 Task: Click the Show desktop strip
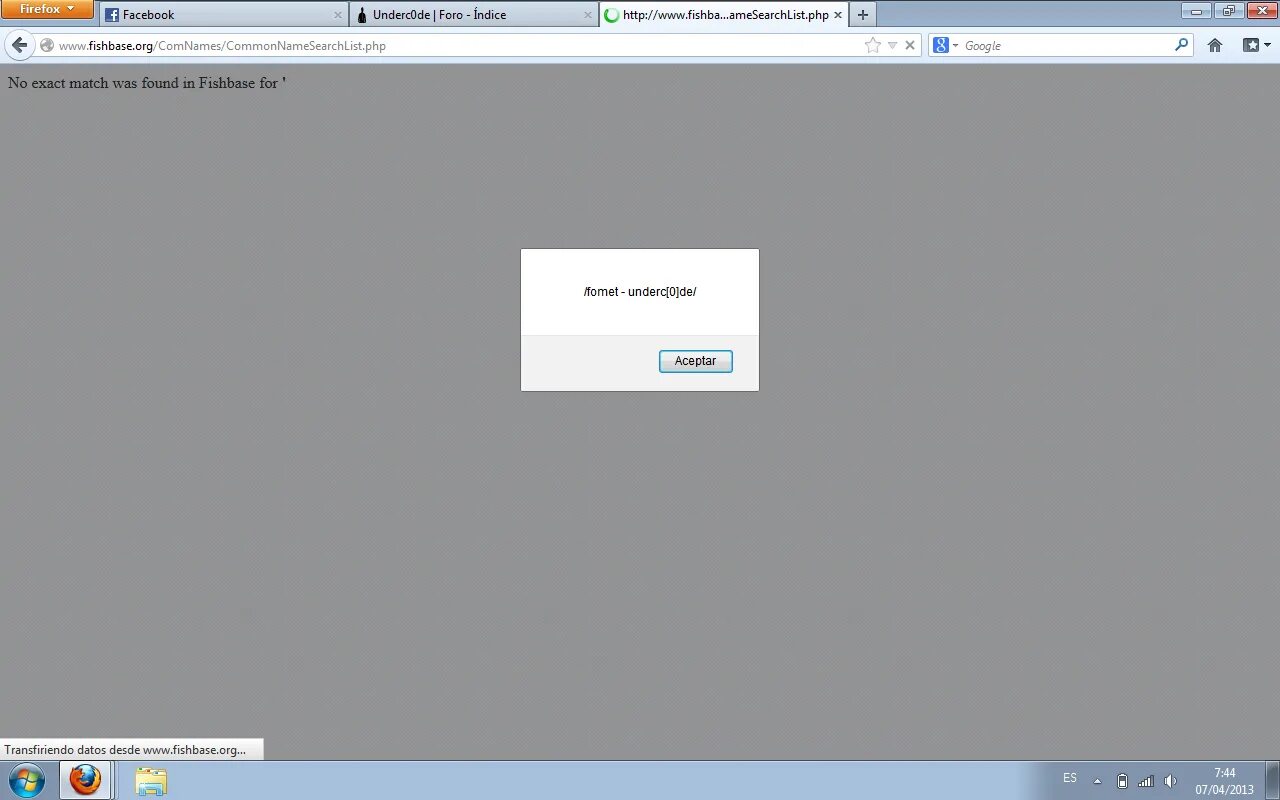click(x=1273, y=780)
